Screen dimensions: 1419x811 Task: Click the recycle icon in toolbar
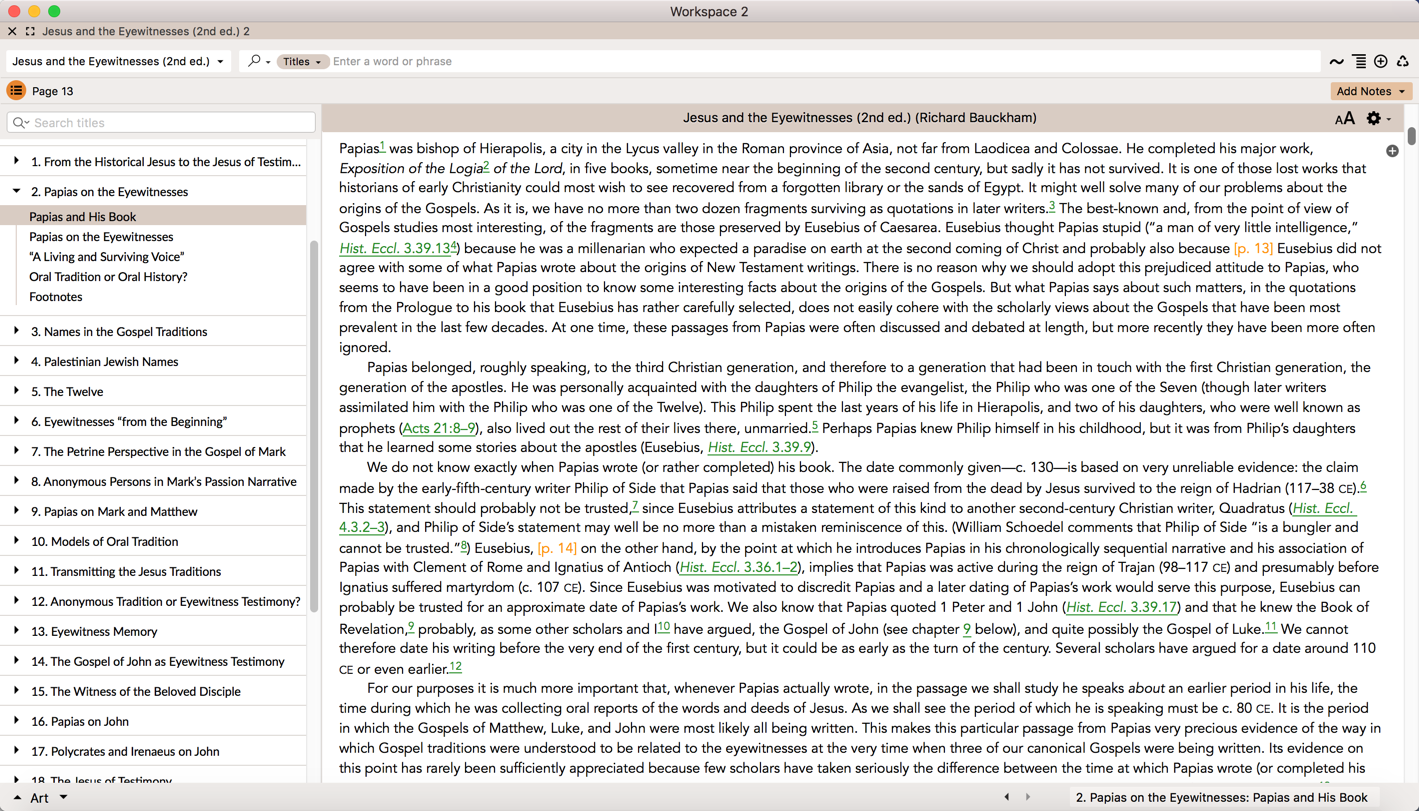(x=1403, y=62)
